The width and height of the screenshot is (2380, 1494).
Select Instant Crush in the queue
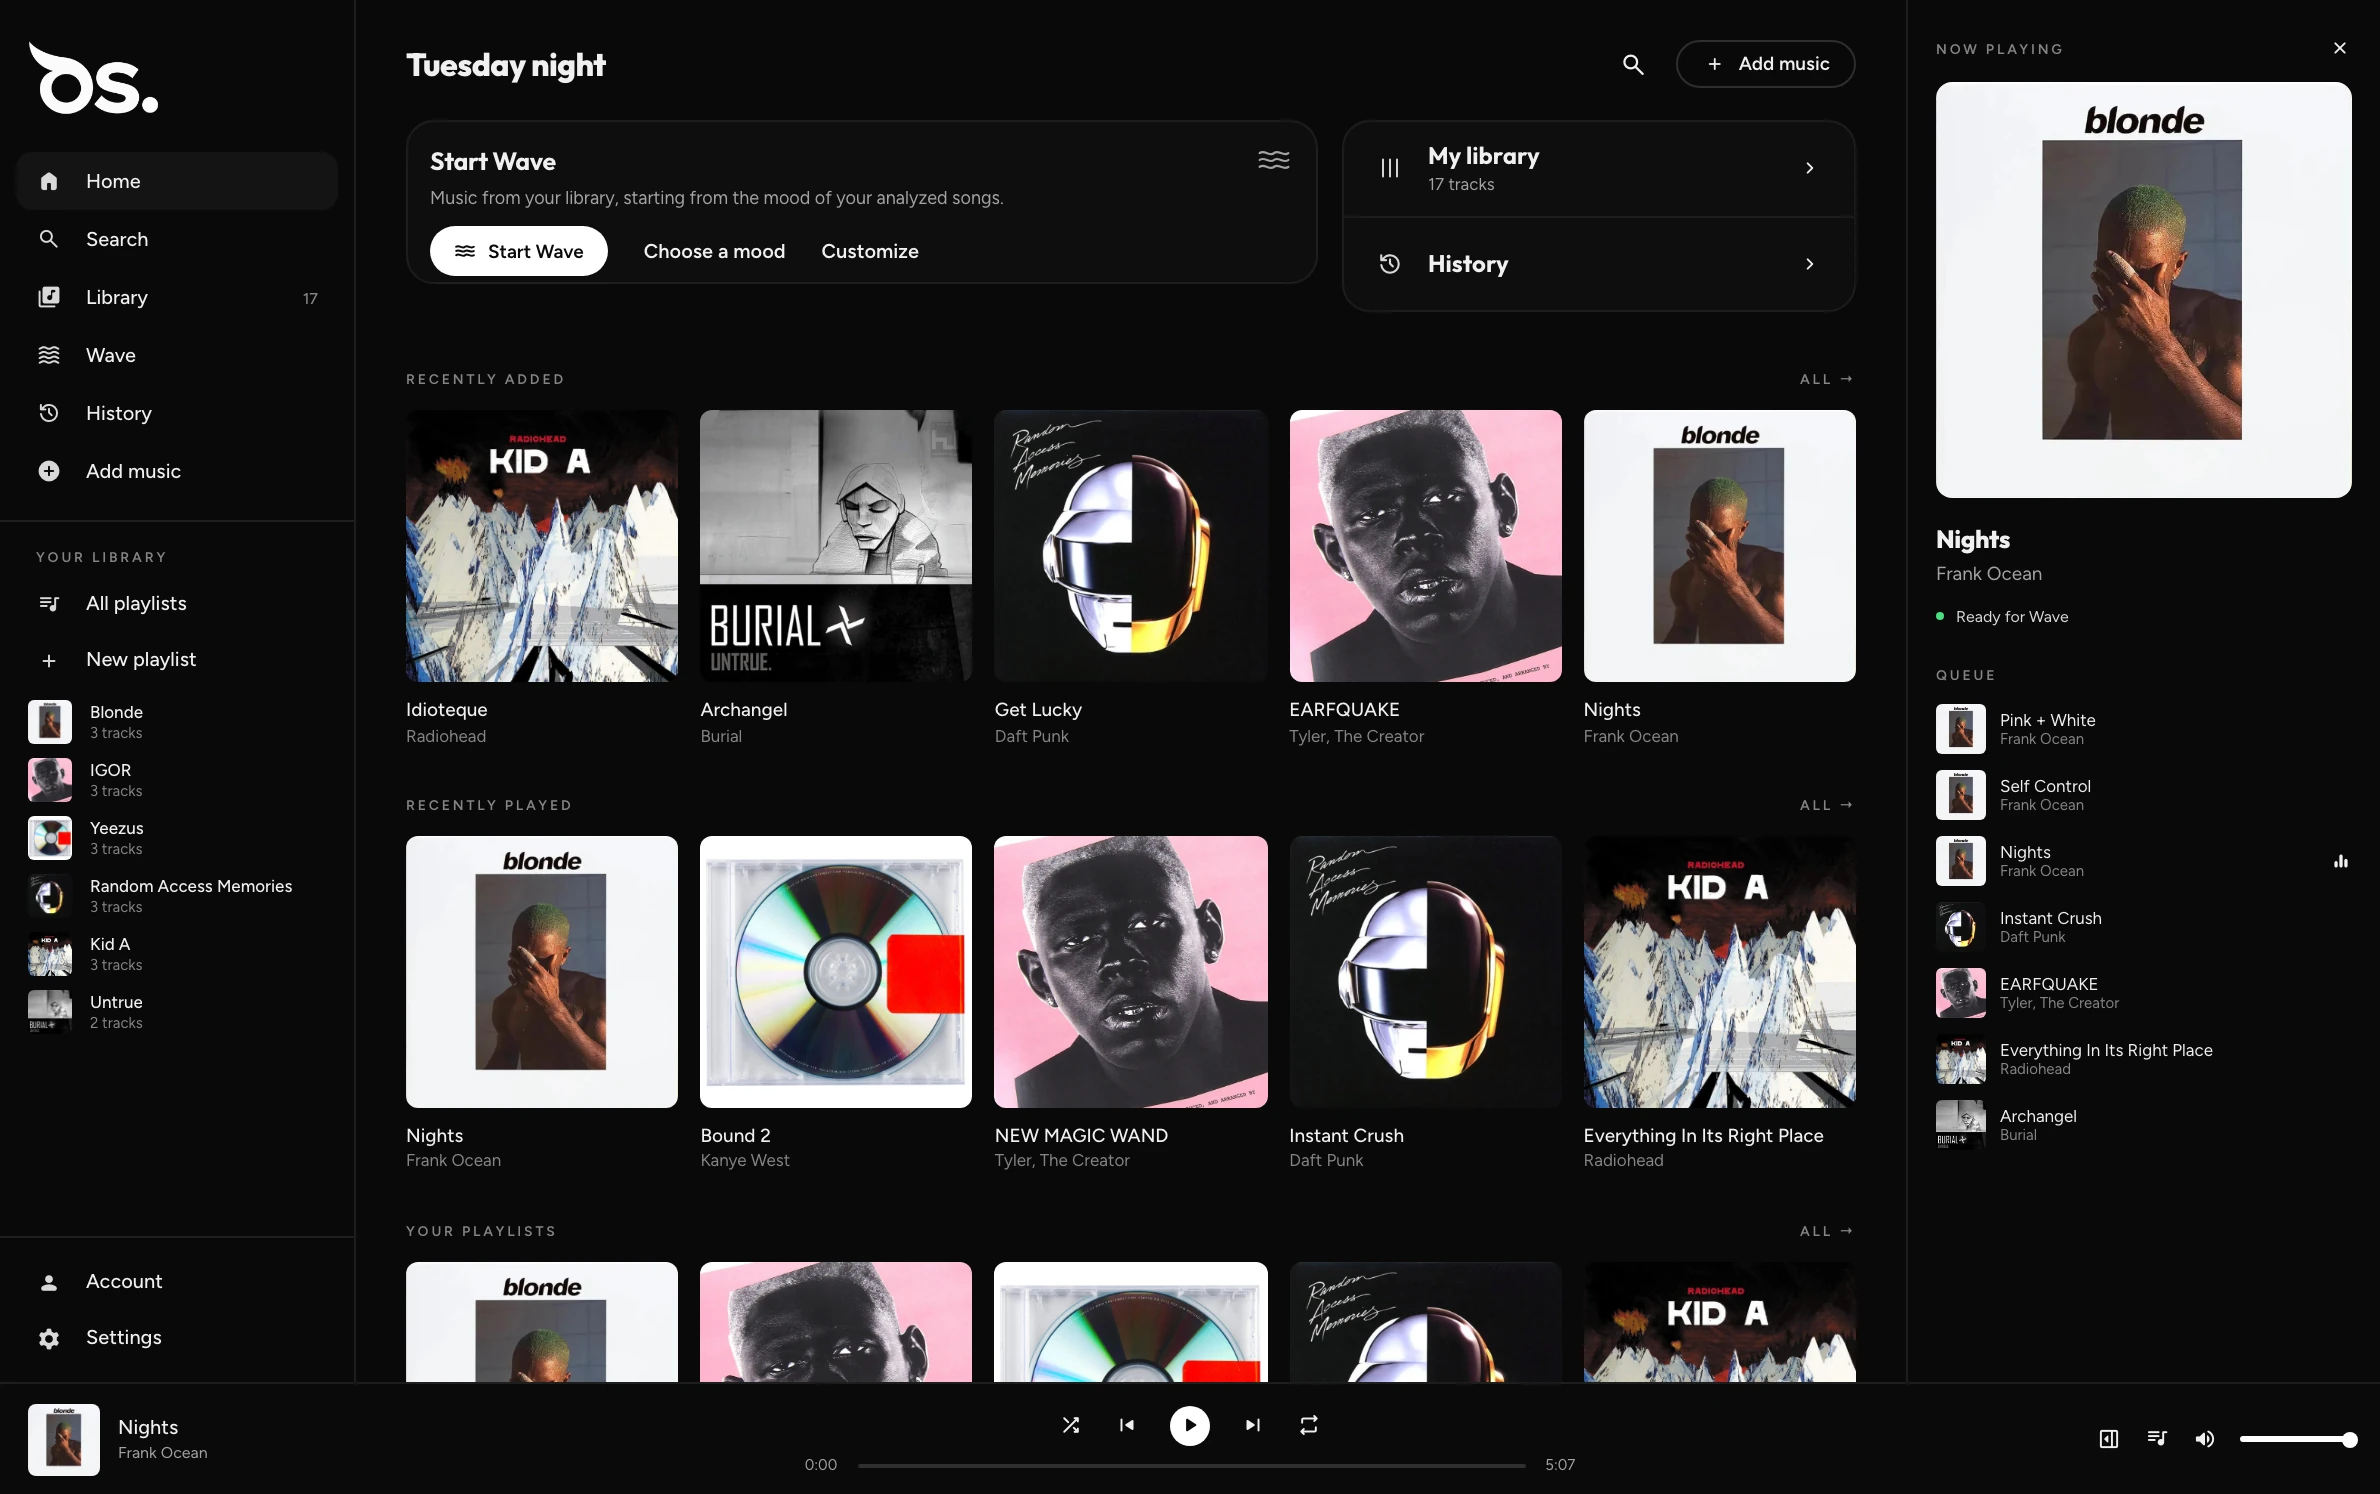tap(2143, 927)
